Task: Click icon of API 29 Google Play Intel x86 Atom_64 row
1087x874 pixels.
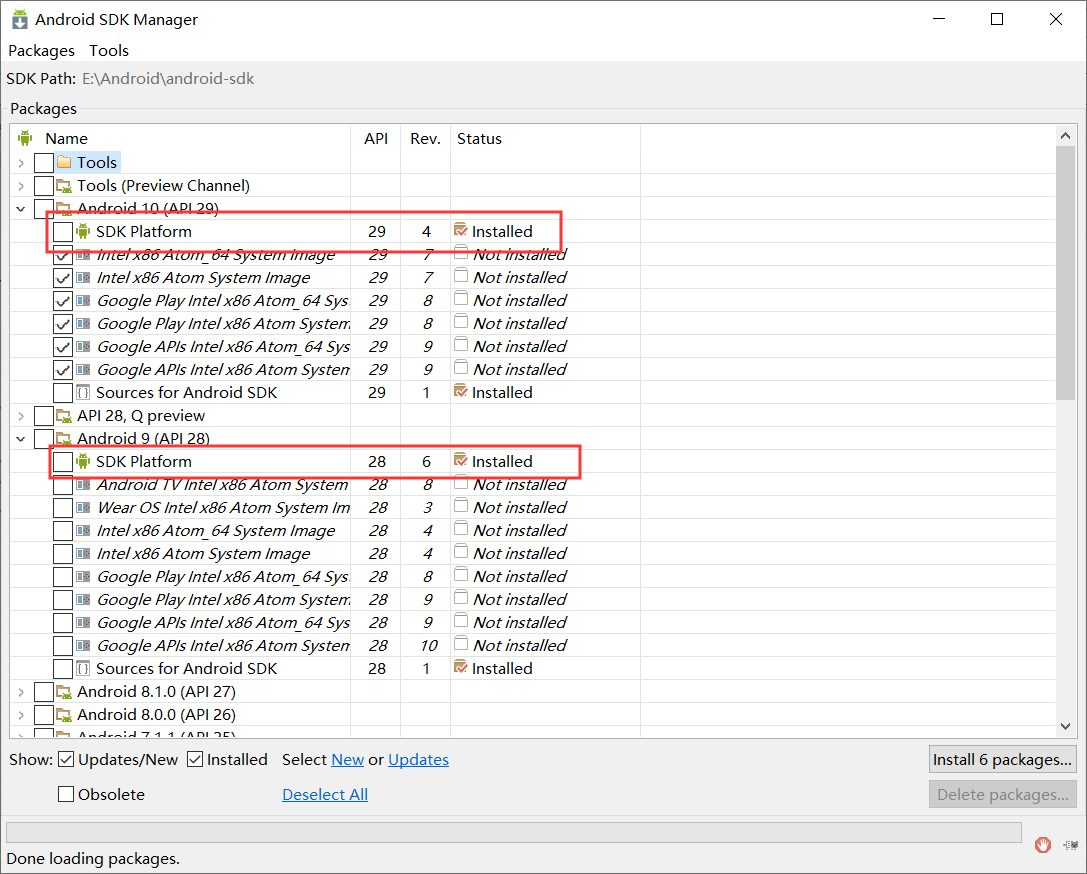Action: click(83, 301)
